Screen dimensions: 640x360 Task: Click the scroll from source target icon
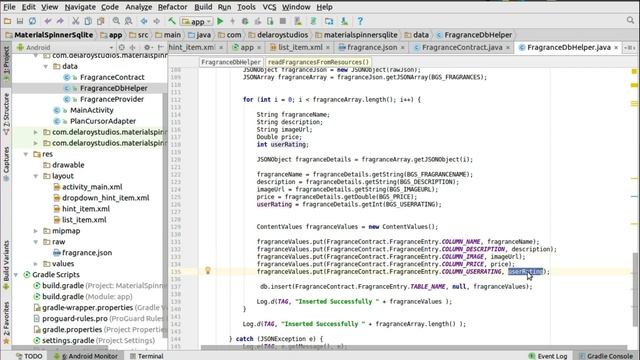pyautogui.click(x=122, y=47)
